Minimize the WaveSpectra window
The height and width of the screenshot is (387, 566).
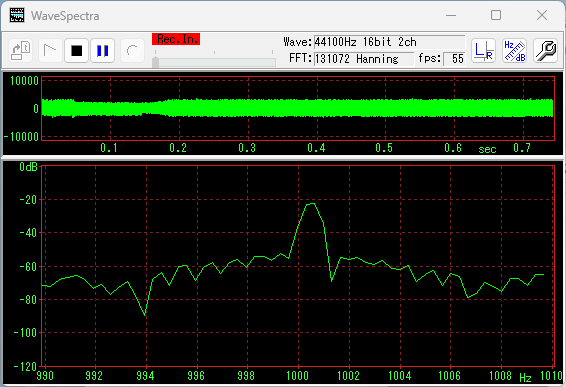[451, 16]
